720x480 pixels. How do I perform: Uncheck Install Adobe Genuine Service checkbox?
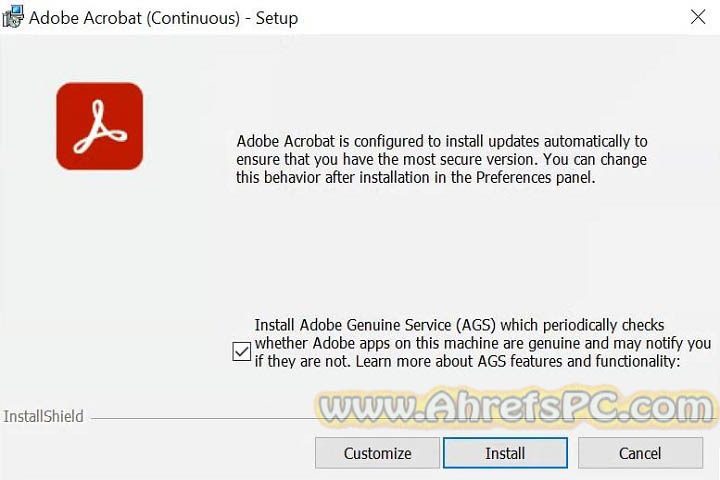242,352
